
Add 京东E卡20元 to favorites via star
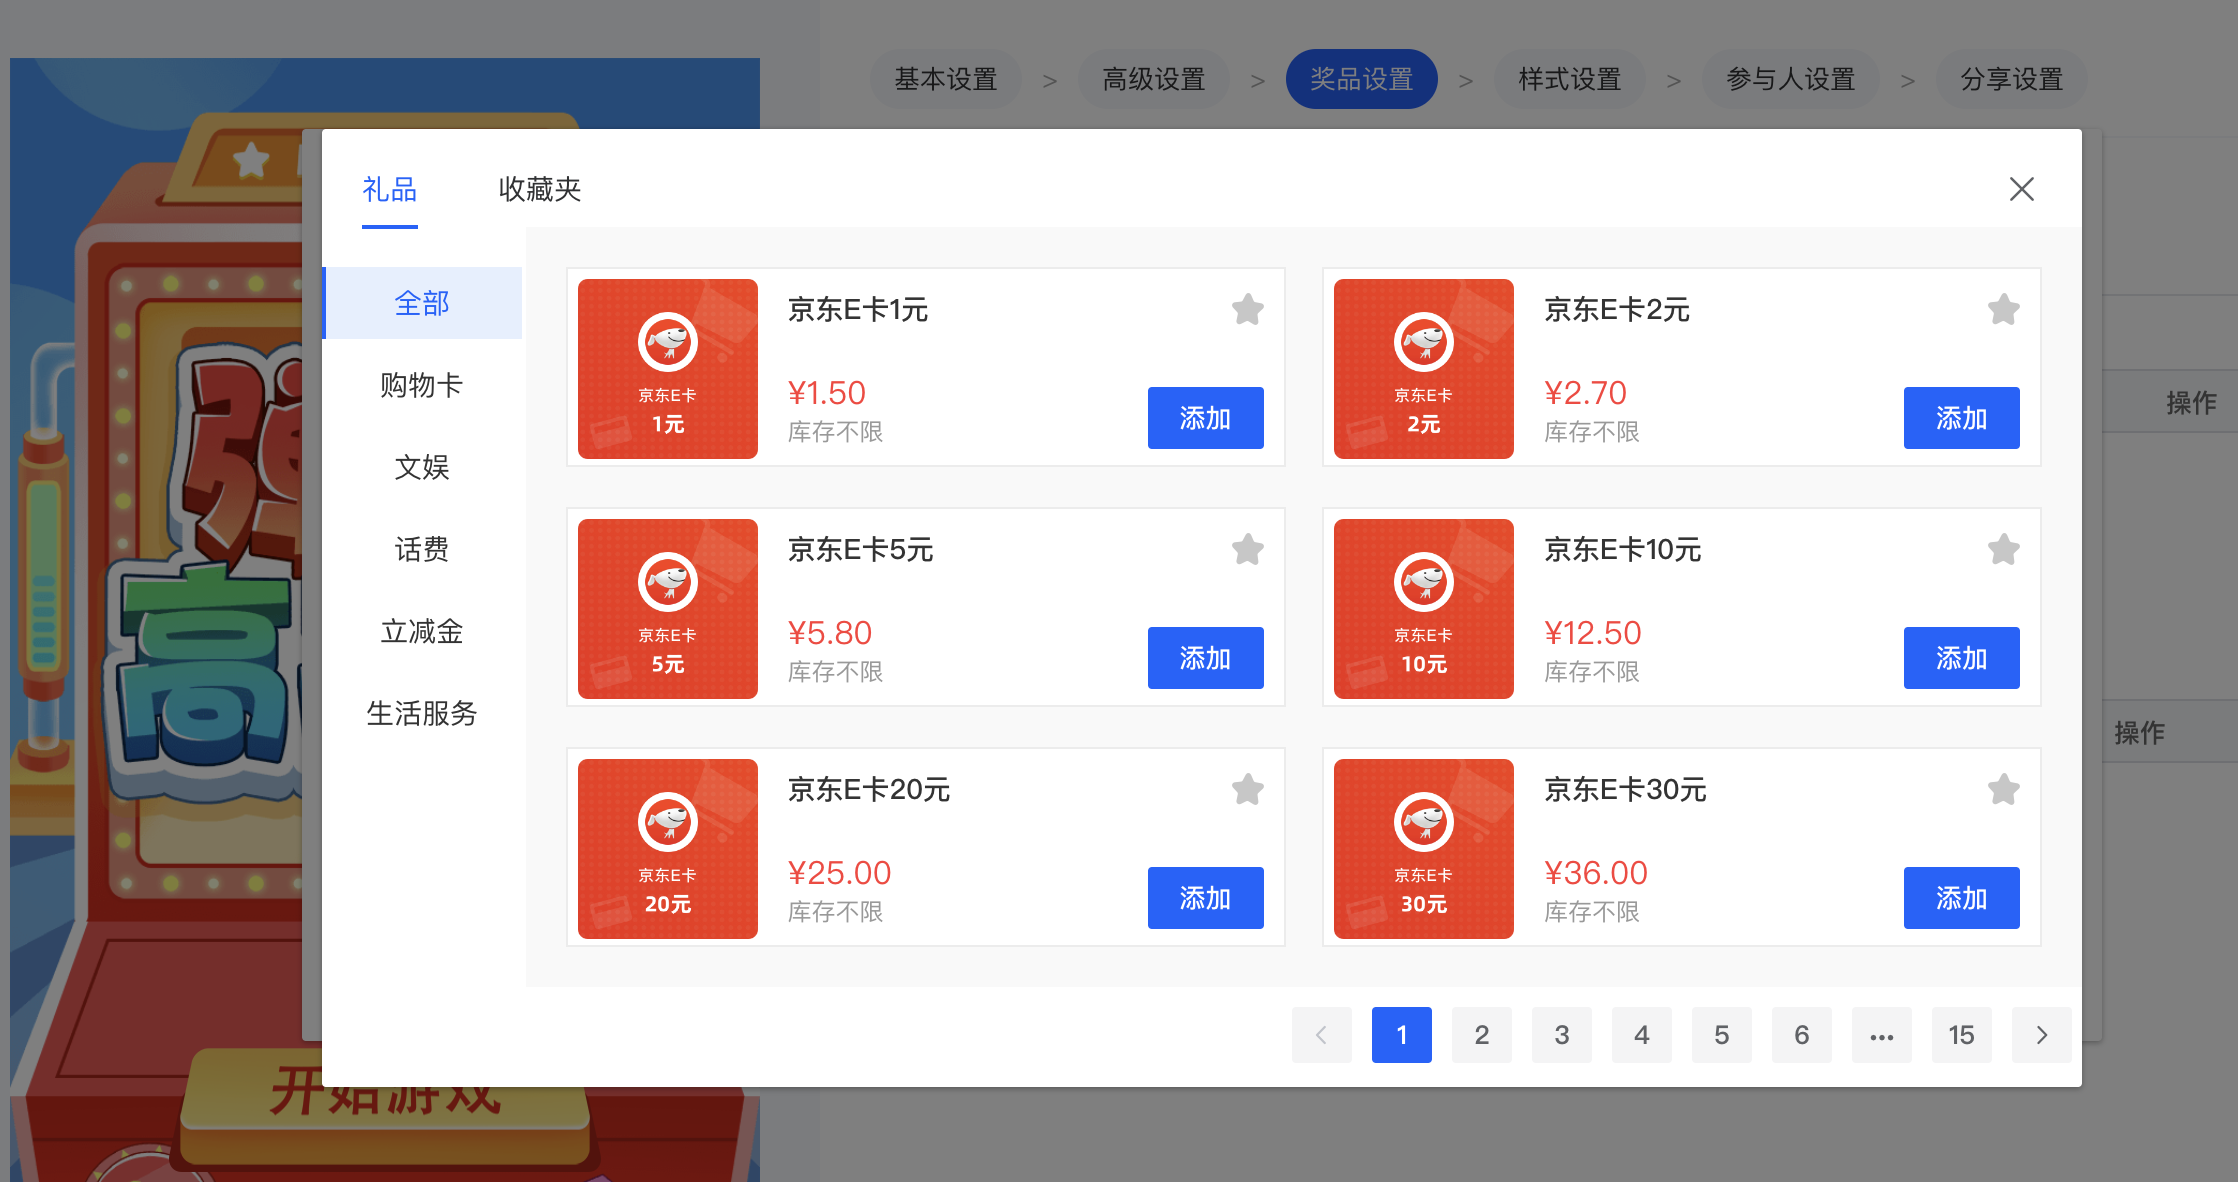tap(1247, 789)
